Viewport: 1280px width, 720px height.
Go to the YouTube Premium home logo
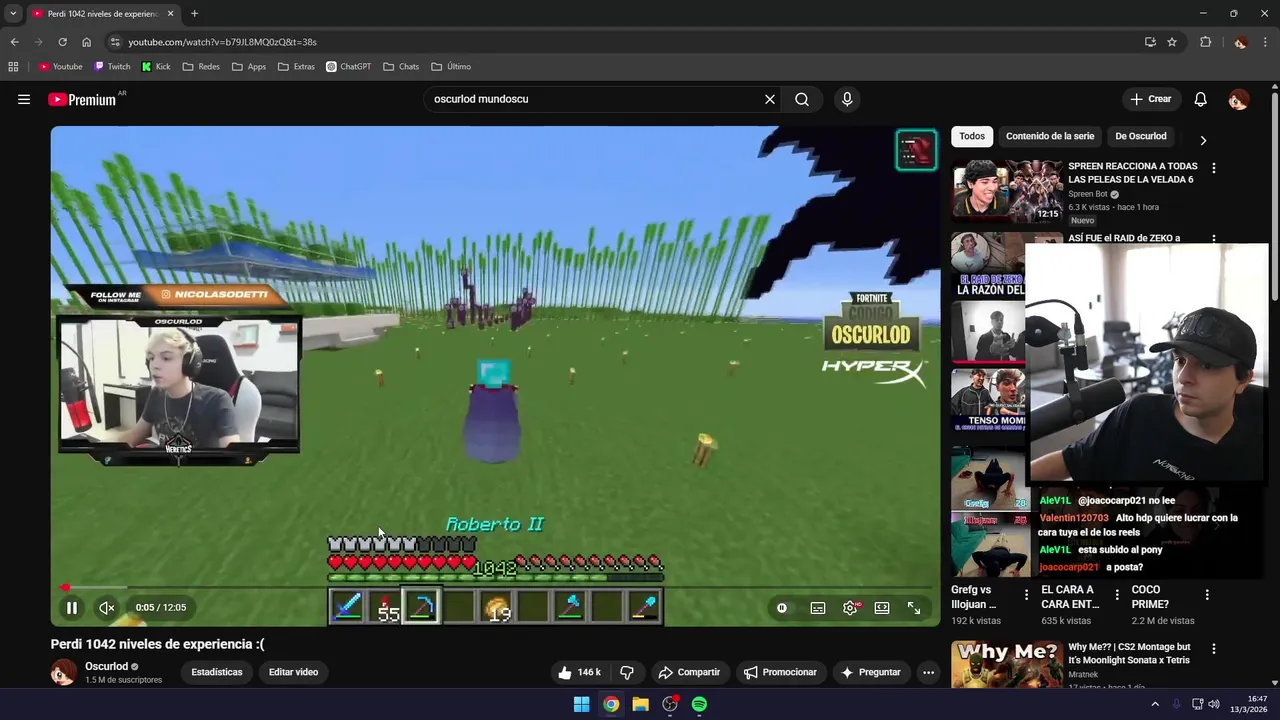click(82, 99)
